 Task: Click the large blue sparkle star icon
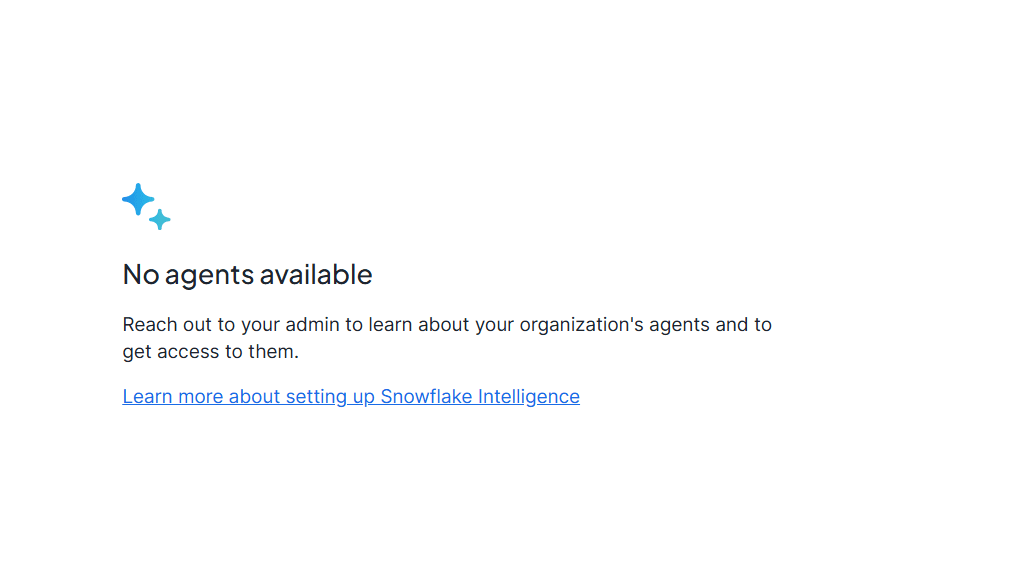click(x=138, y=200)
